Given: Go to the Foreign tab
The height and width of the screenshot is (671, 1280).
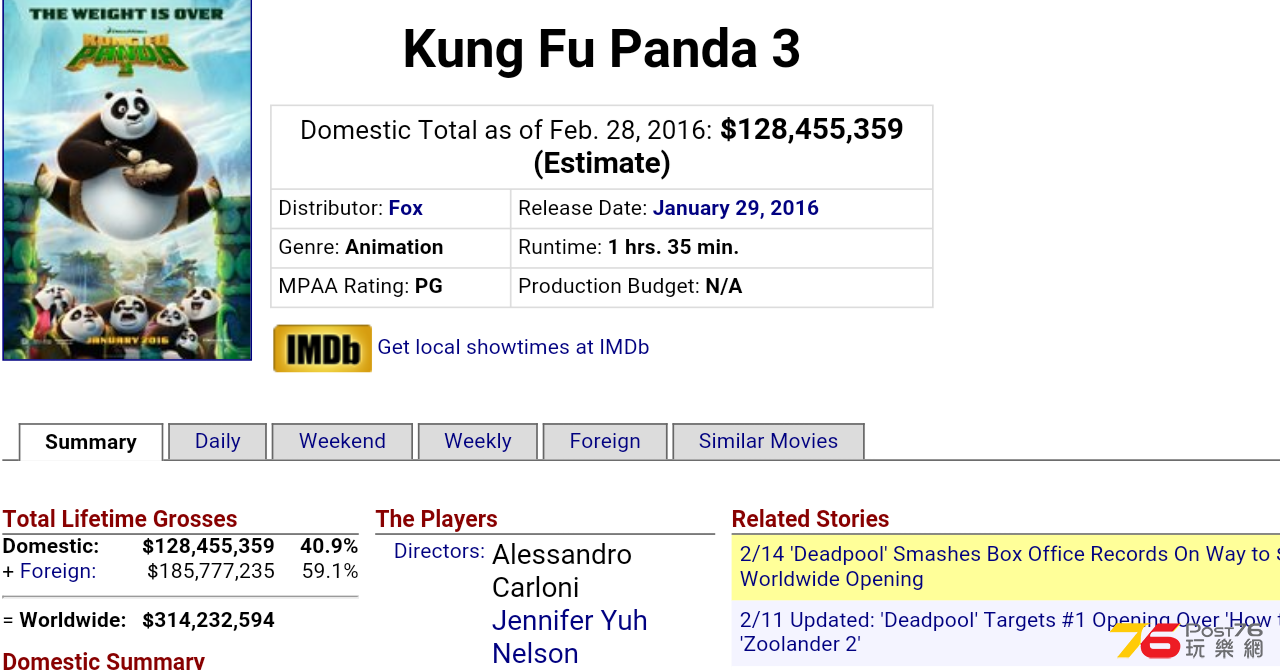Looking at the screenshot, I should click(x=605, y=441).
